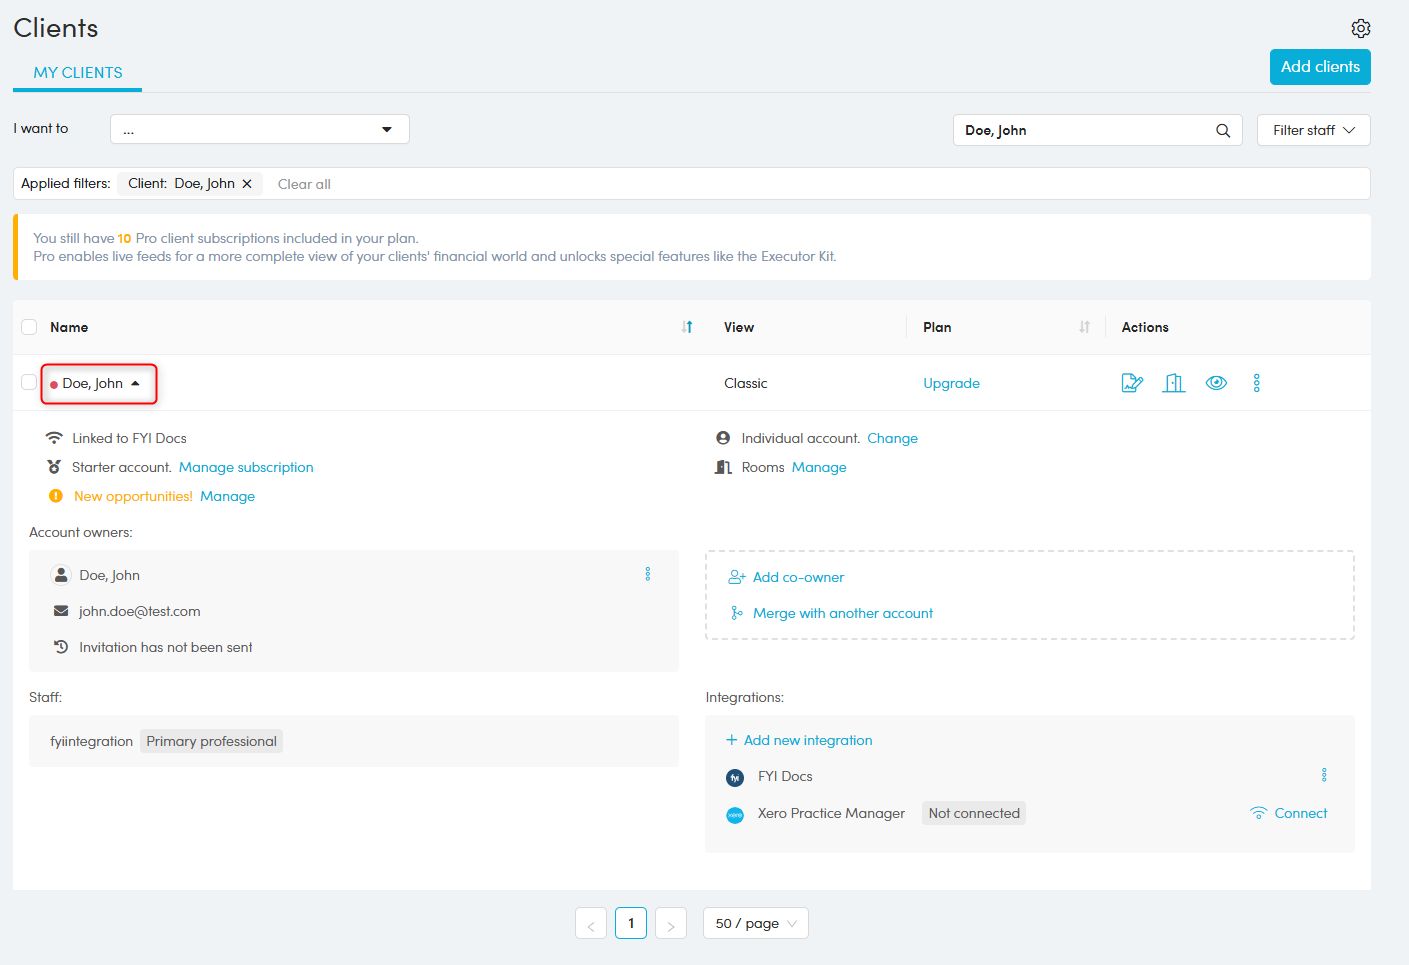1409x965 pixels.
Task: Open the 'I want to' dropdown
Action: (260, 130)
